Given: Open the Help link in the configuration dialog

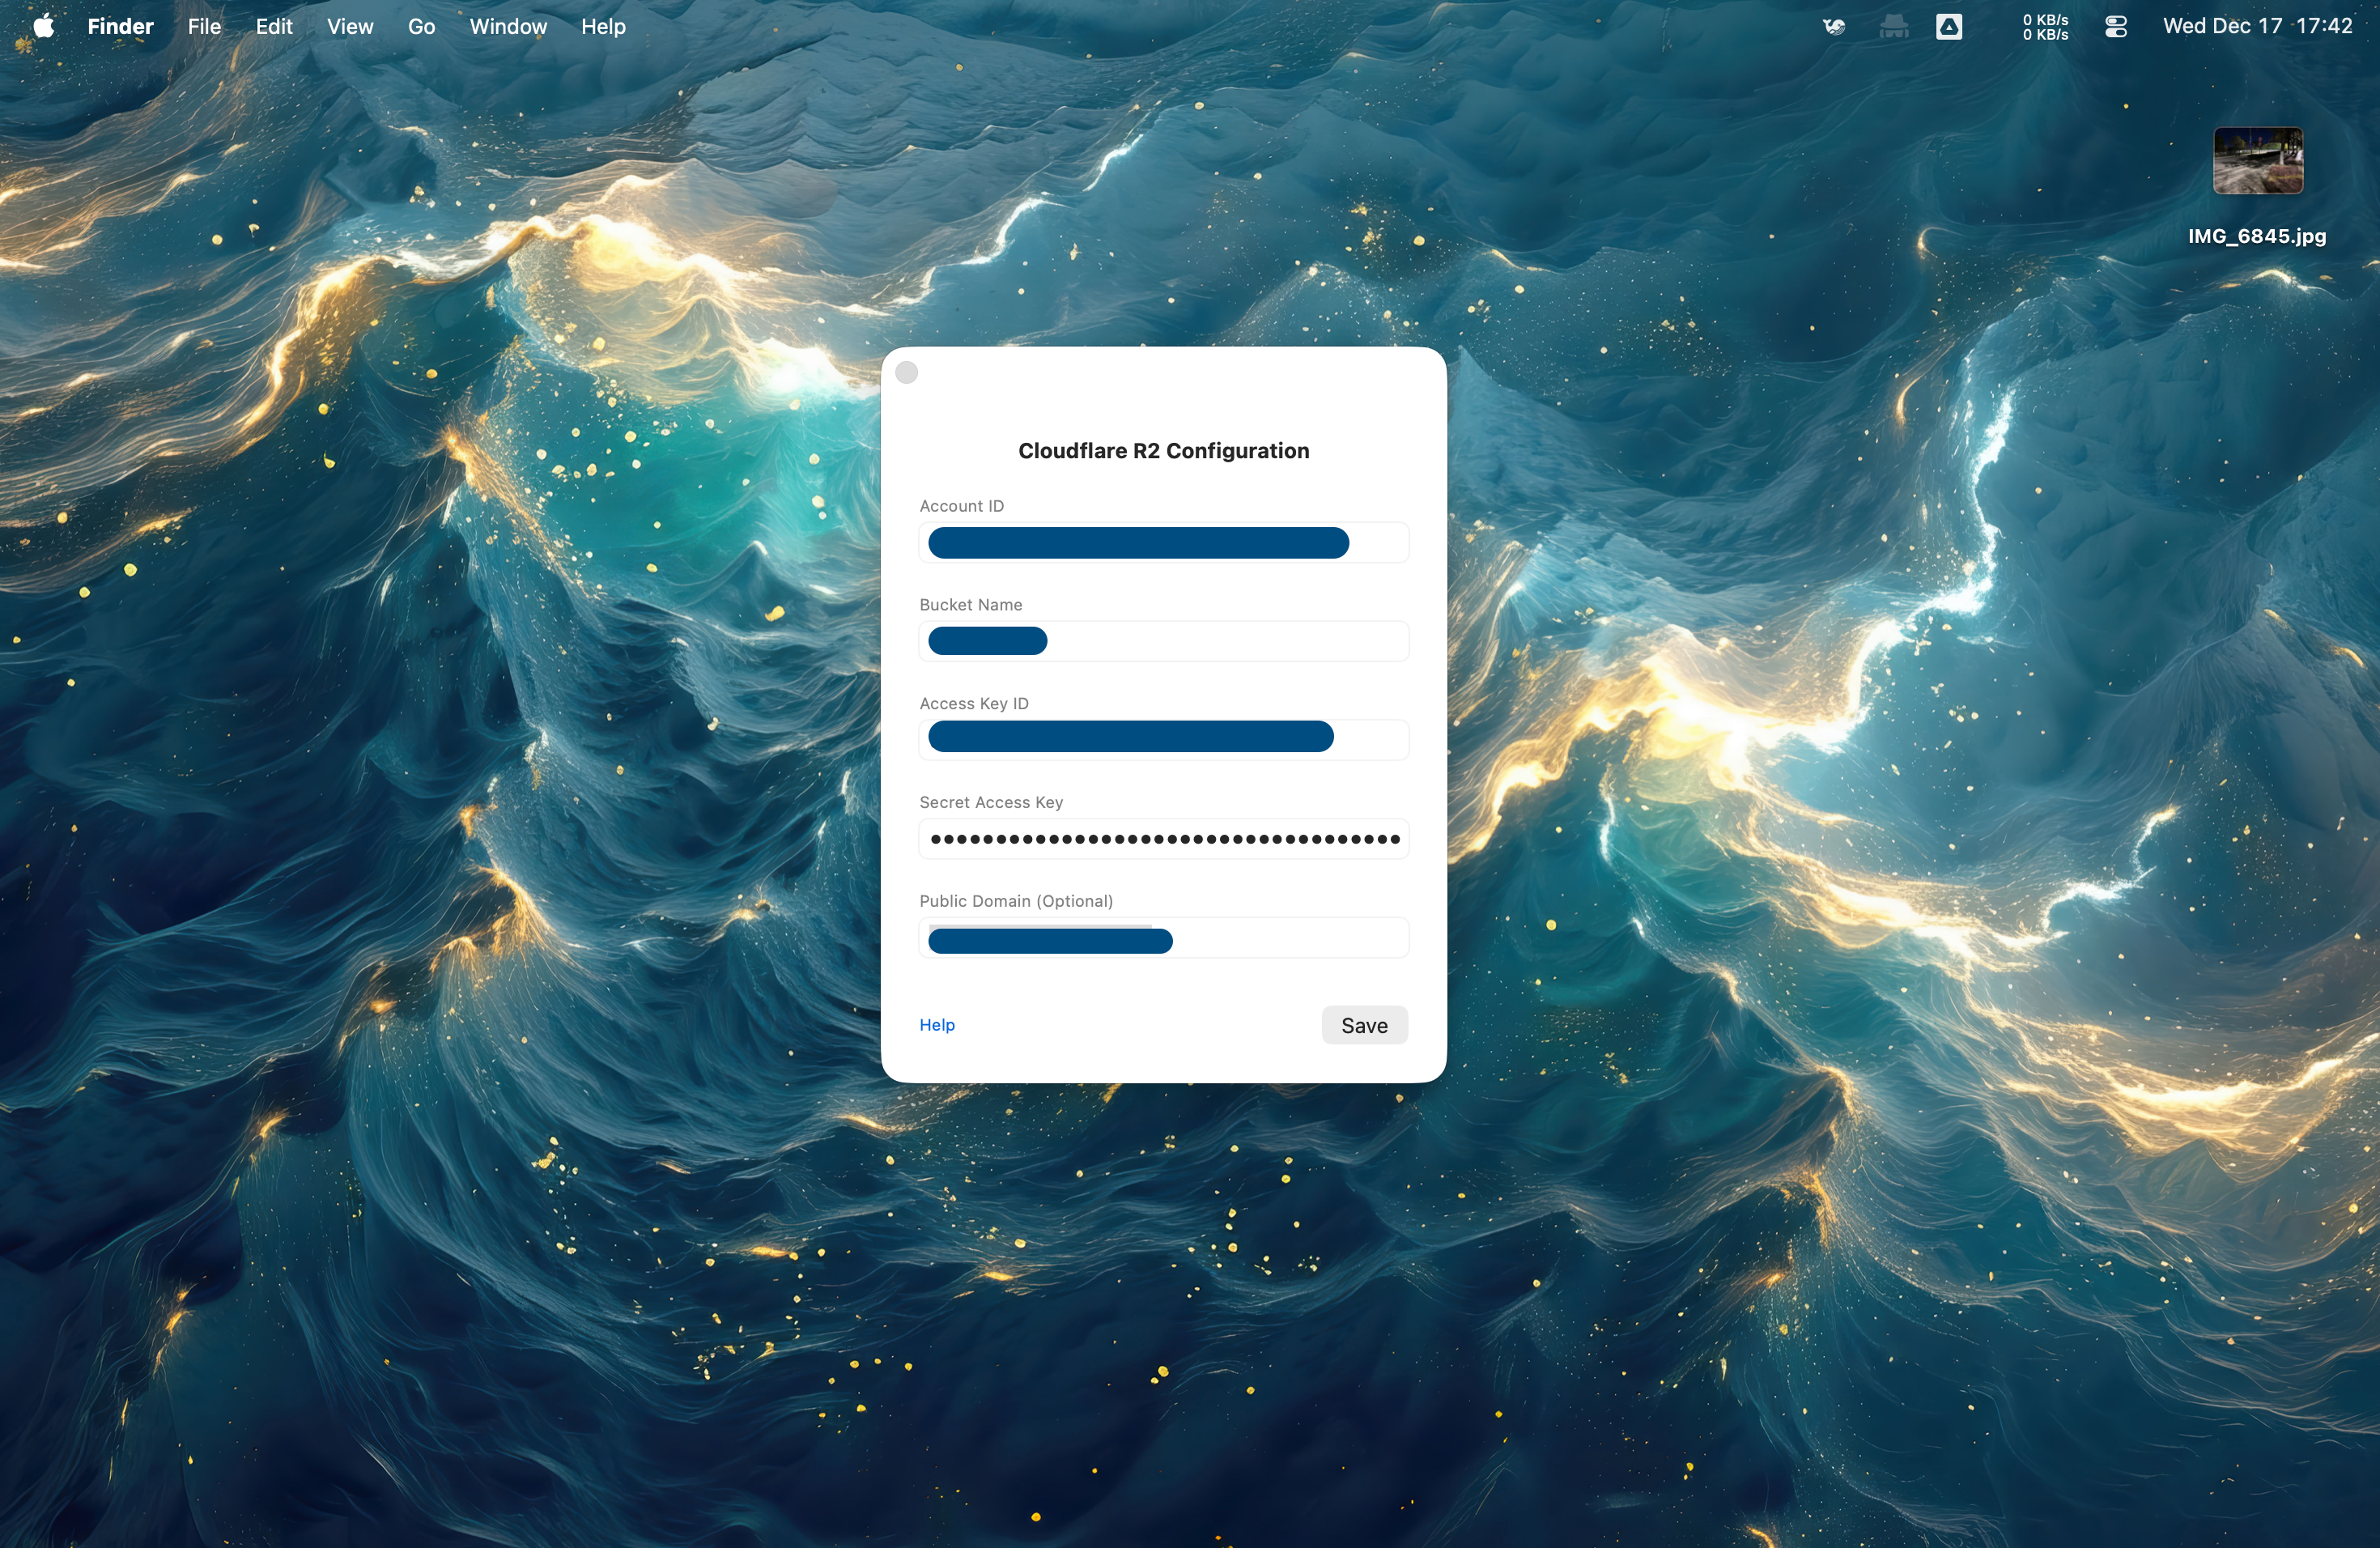Looking at the screenshot, I should click(x=936, y=1025).
